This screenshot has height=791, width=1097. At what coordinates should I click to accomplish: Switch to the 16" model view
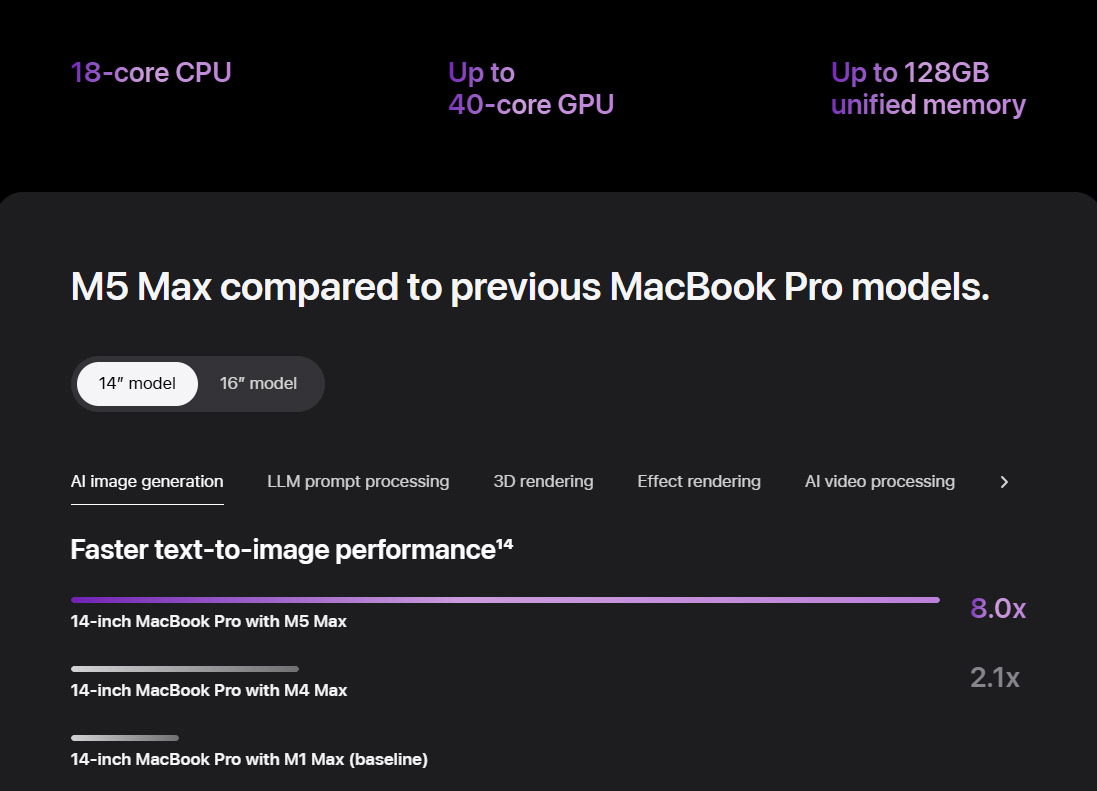pos(258,383)
